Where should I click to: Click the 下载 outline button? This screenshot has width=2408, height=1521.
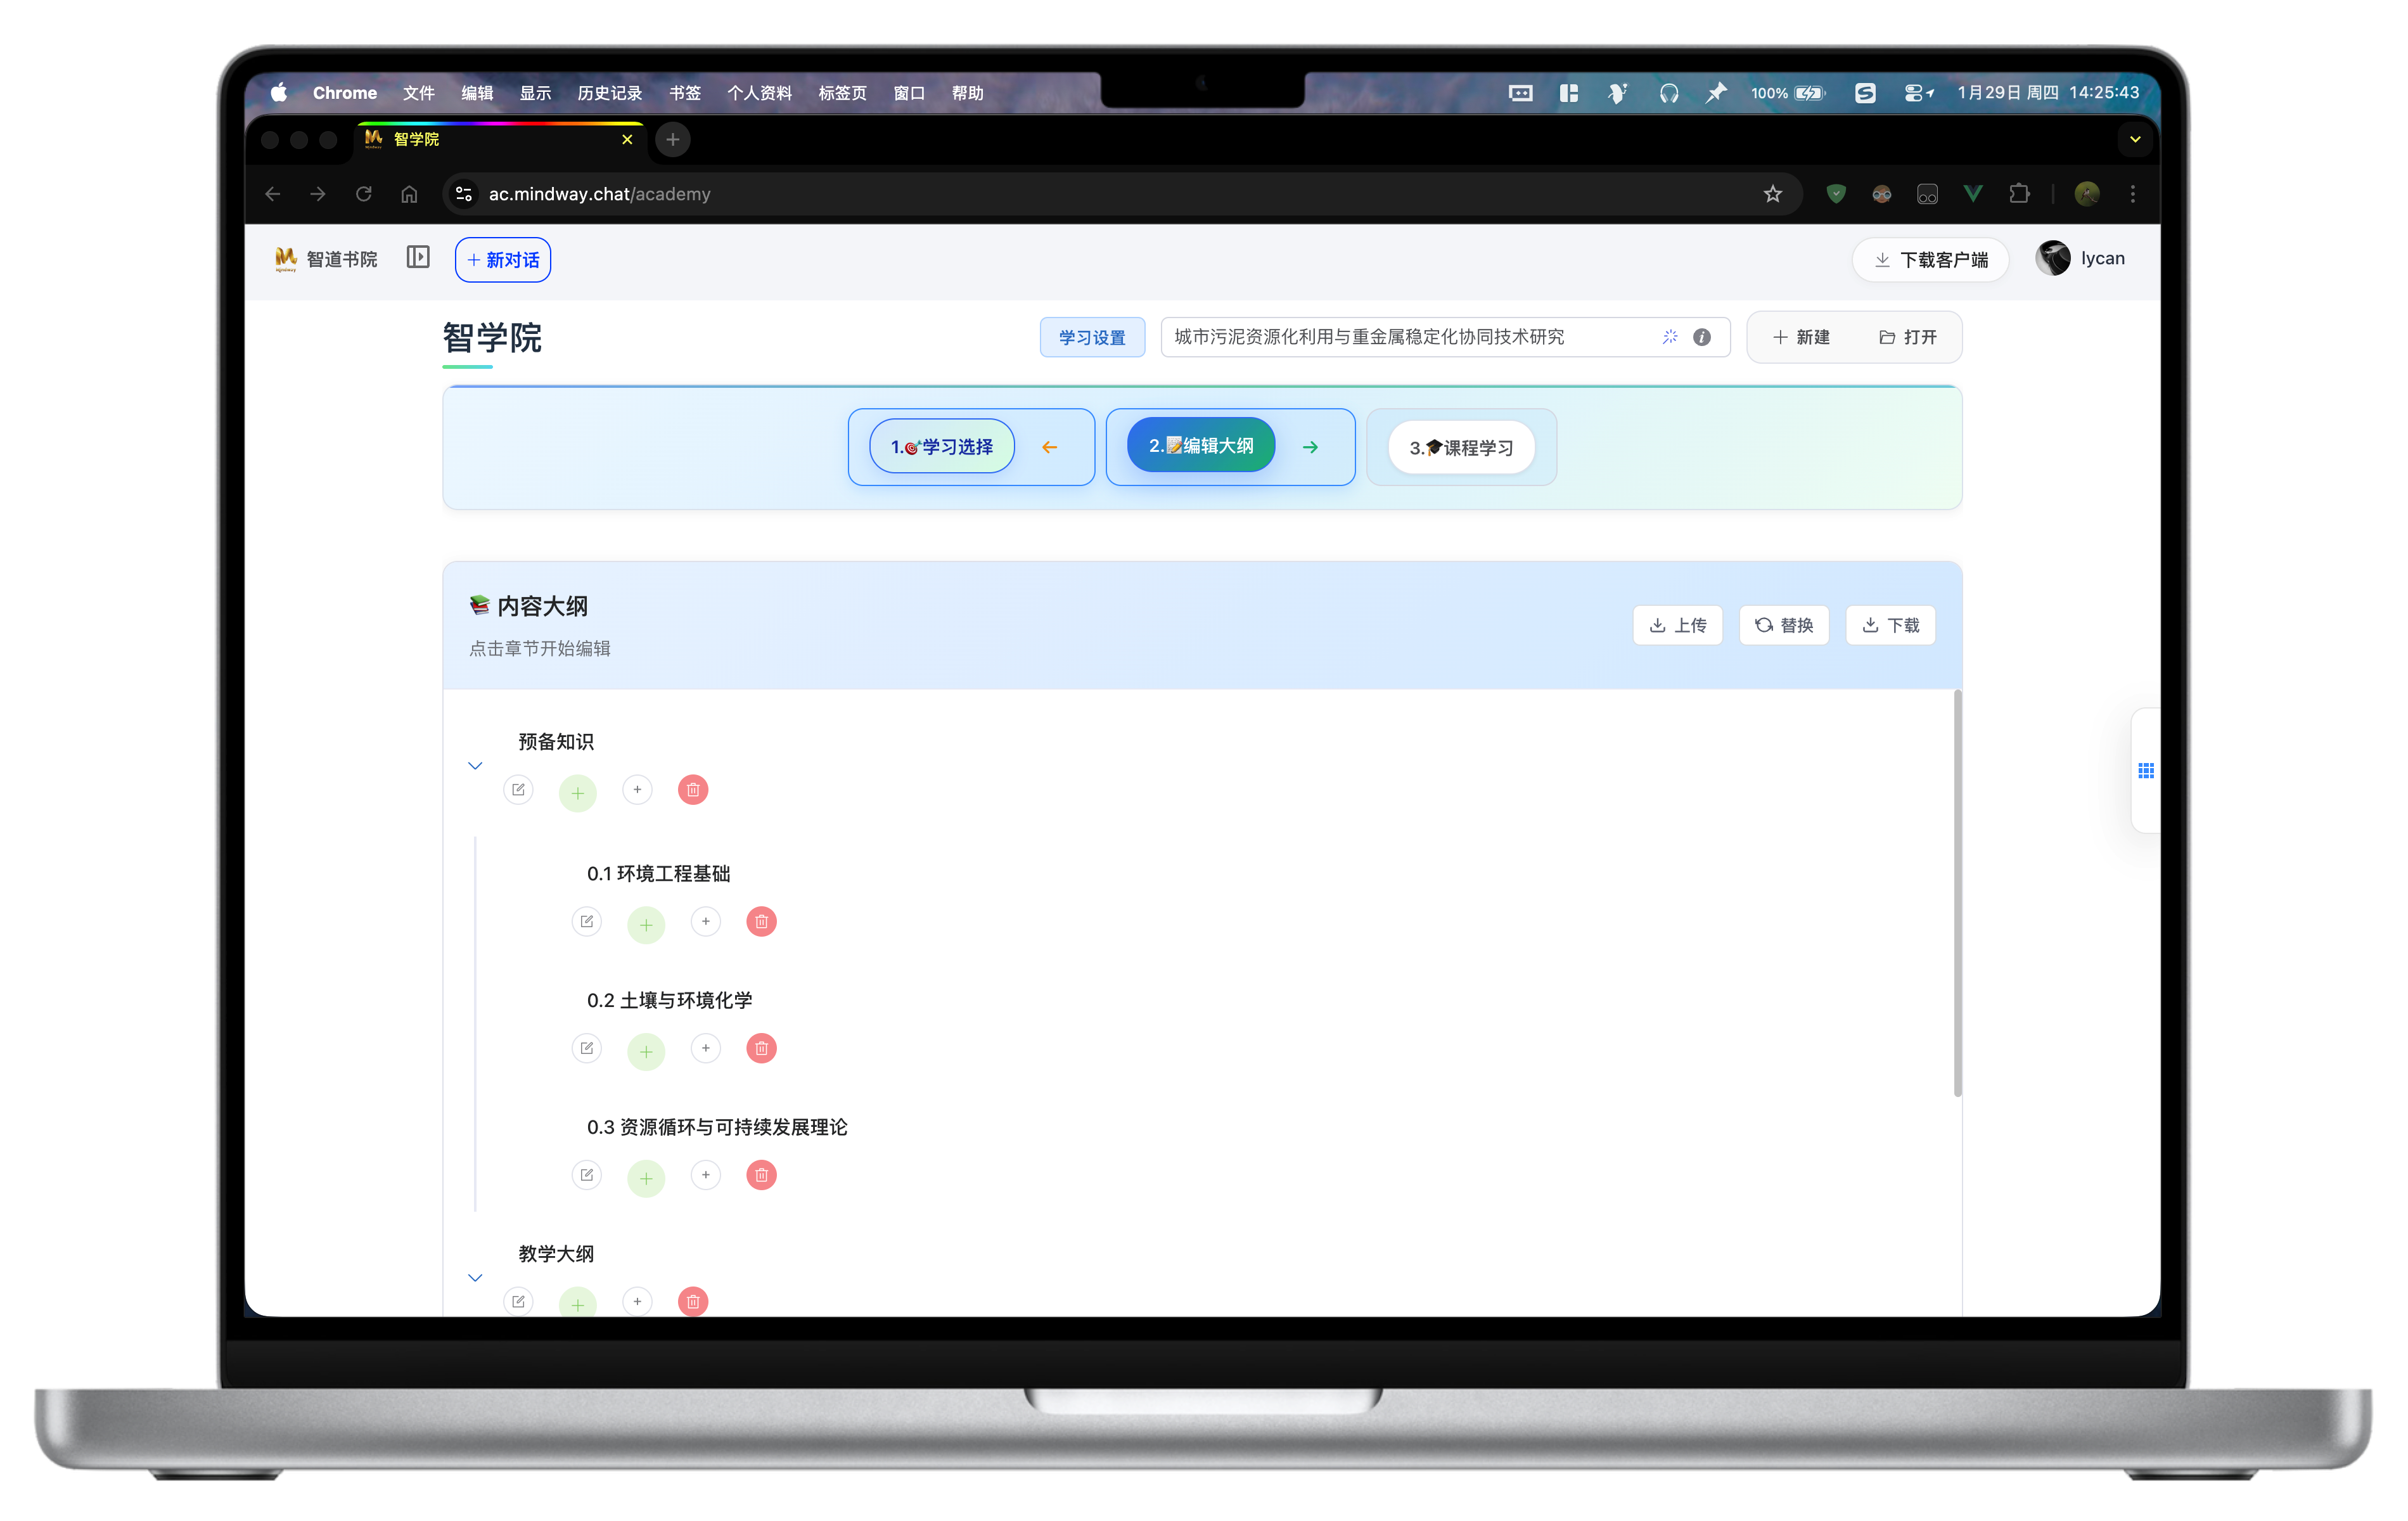pyautogui.click(x=1890, y=625)
